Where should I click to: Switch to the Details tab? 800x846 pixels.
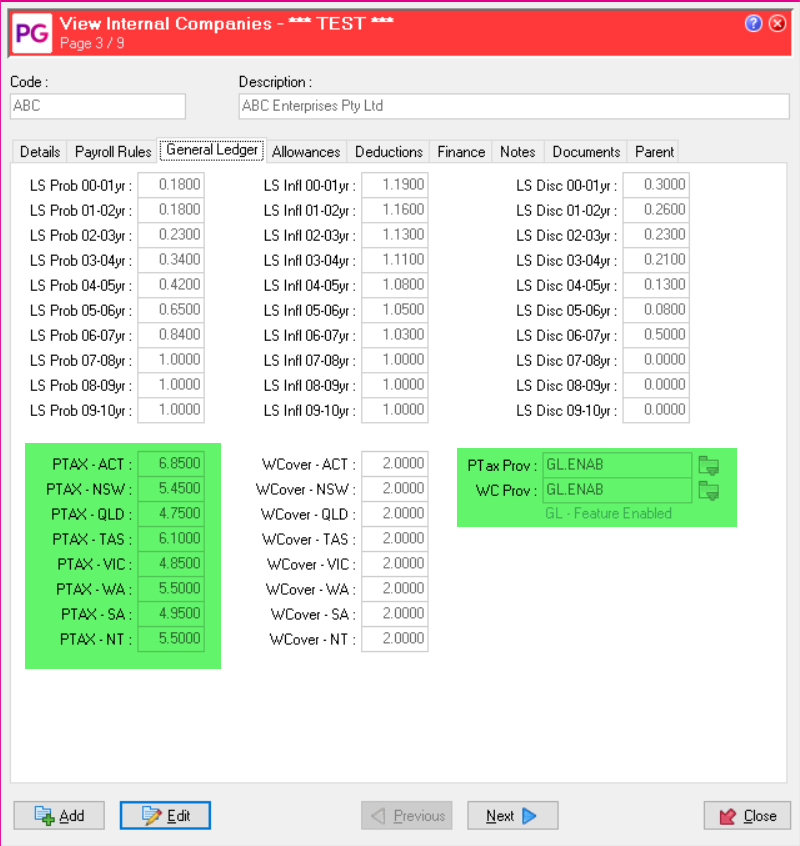click(40, 152)
